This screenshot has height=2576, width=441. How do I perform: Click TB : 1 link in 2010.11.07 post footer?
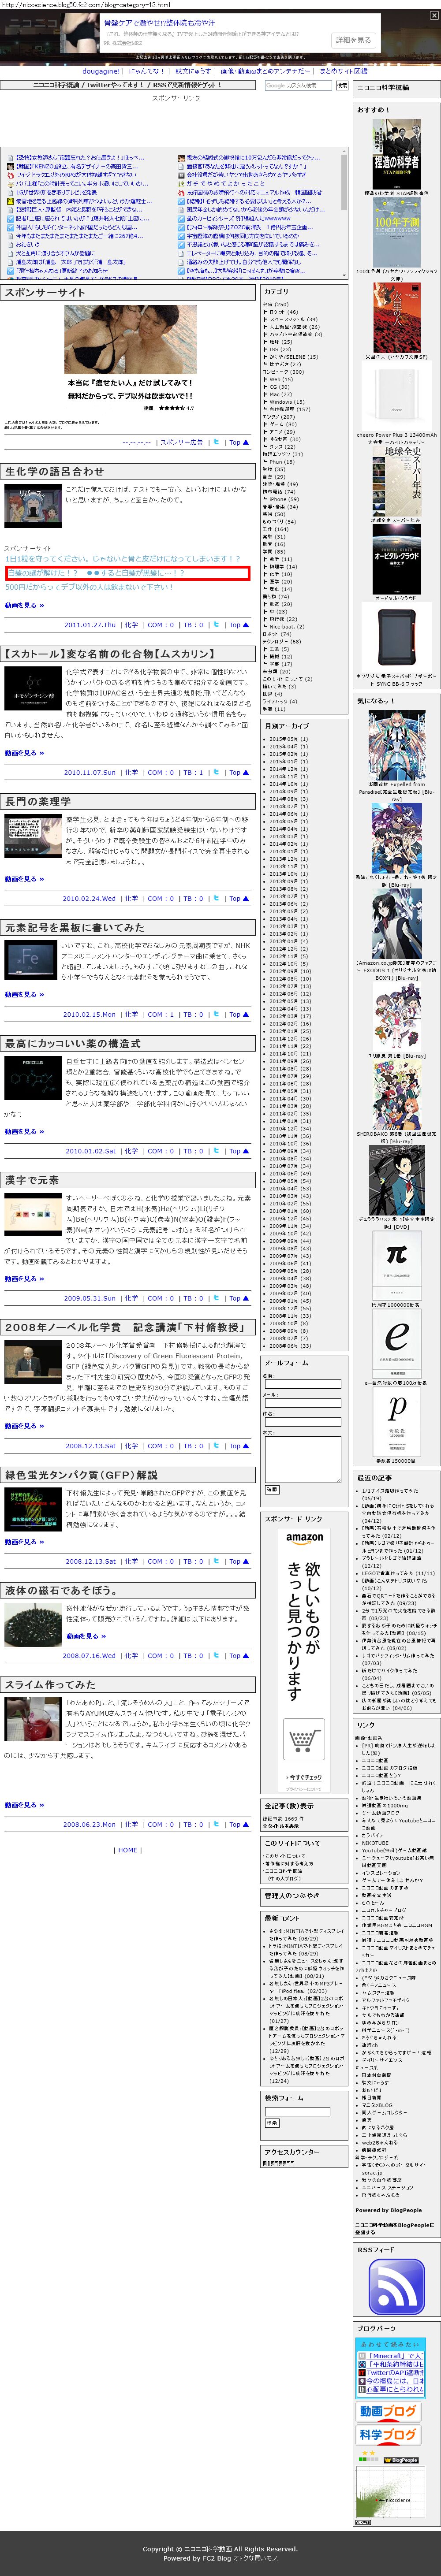pos(193,772)
